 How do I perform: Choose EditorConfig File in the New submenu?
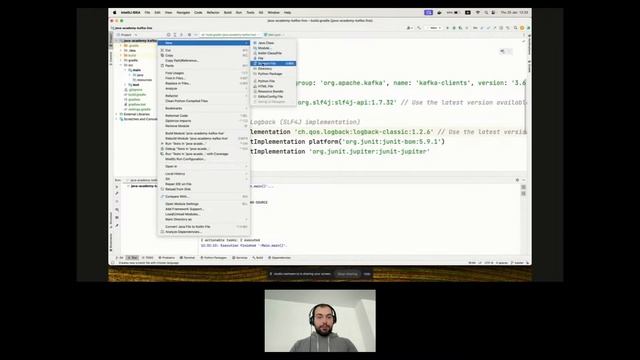coord(273,97)
